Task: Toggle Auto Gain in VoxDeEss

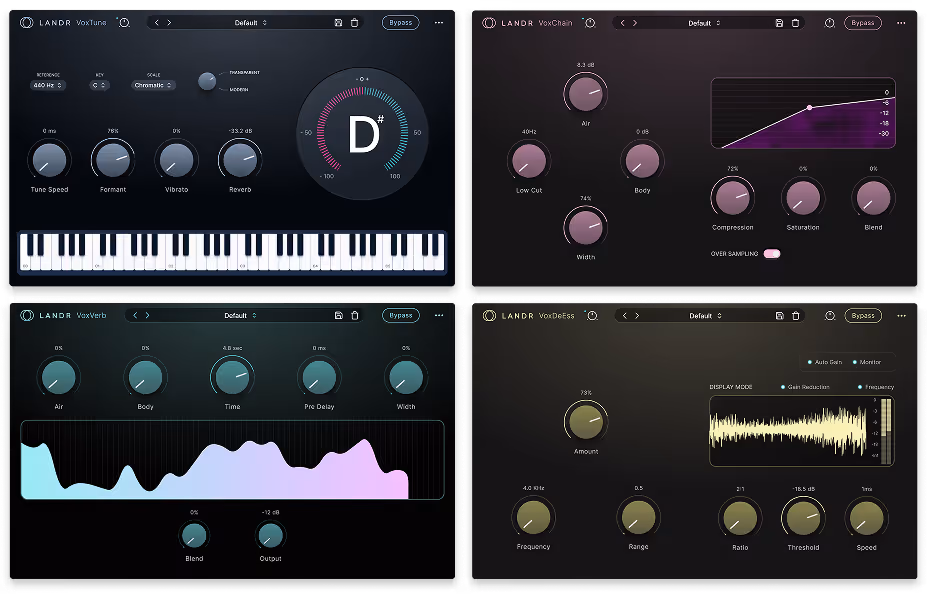Action: (825, 362)
